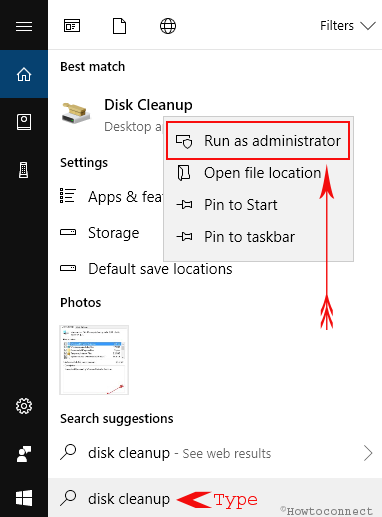Filter results by Documents icon
382x517 pixels.
tap(119, 26)
